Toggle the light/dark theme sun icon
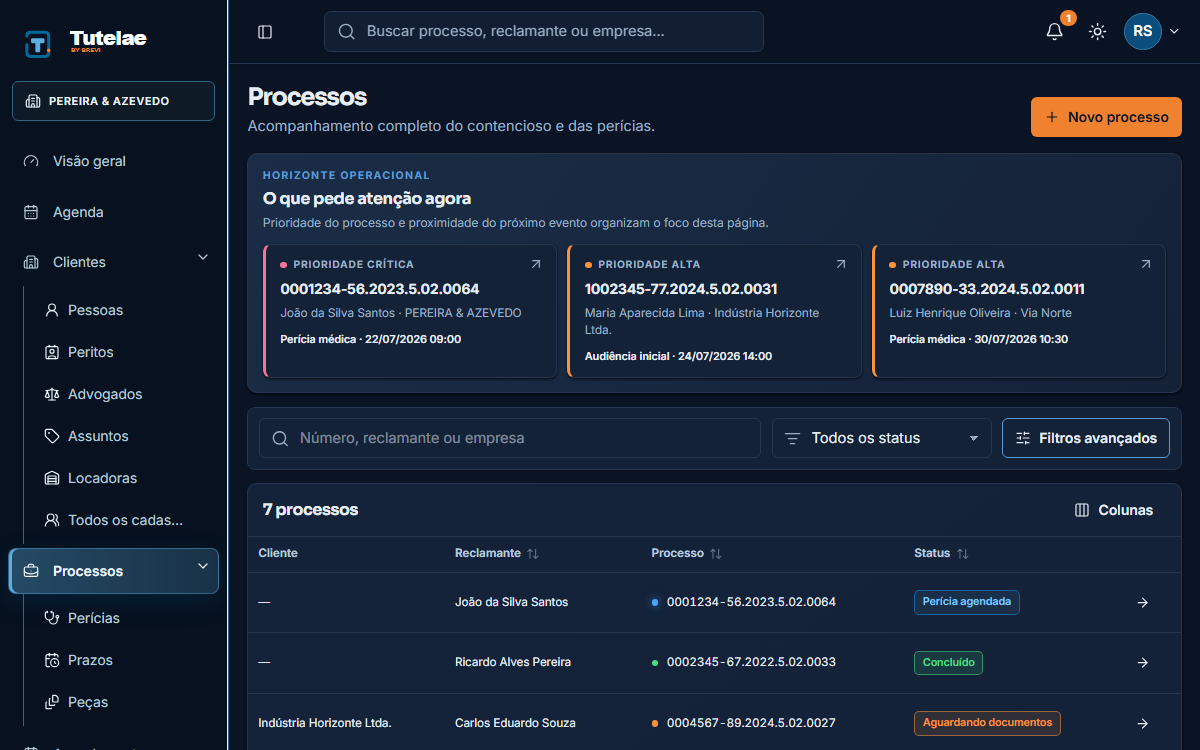1200x750 pixels. coord(1098,32)
